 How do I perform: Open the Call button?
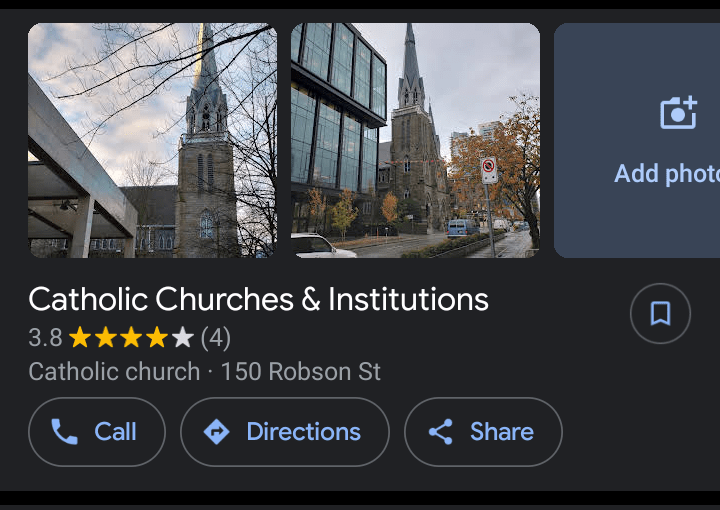pos(97,432)
